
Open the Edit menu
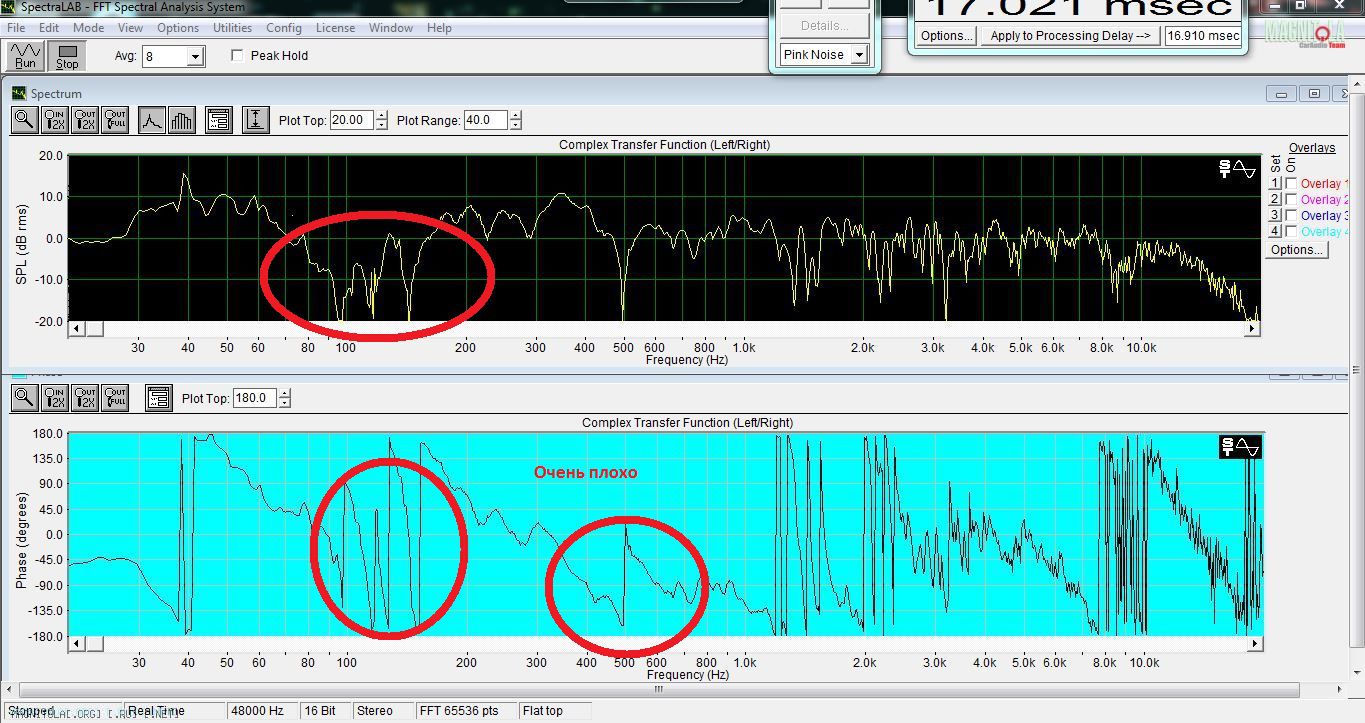click(48, 28)
